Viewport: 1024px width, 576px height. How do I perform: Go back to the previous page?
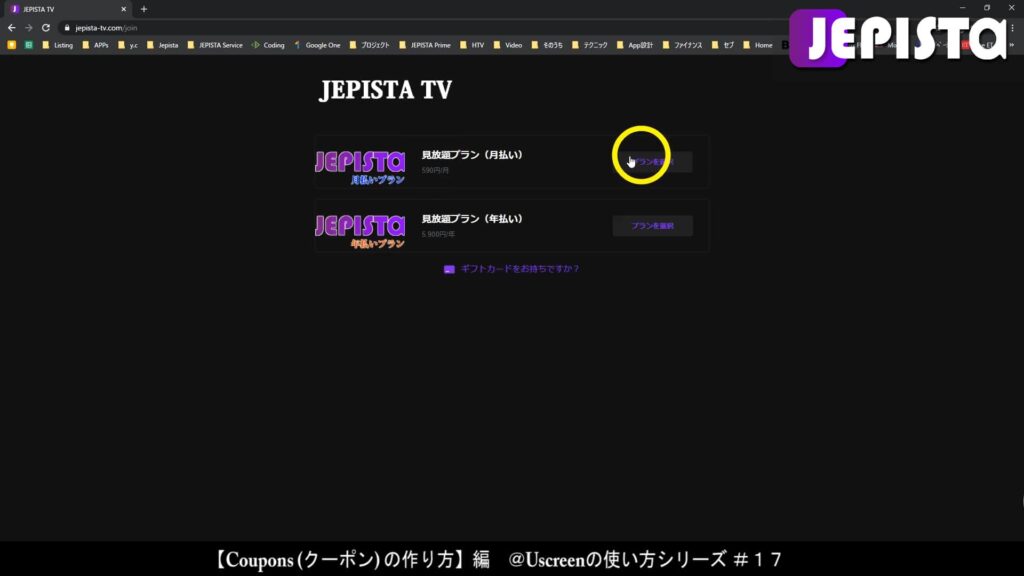[11, 27]
